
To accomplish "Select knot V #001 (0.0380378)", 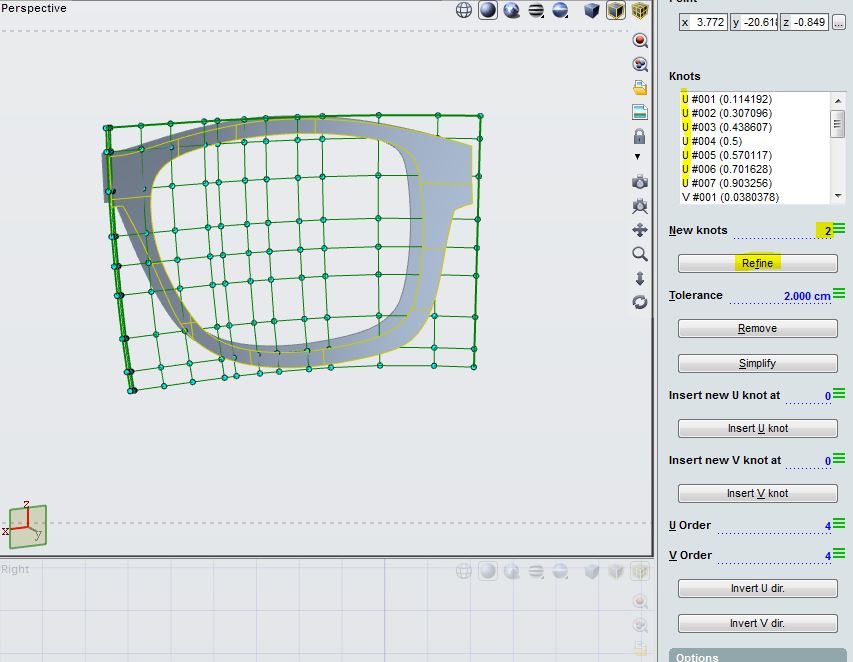I will pyautogui.click(x=730, y=197).
